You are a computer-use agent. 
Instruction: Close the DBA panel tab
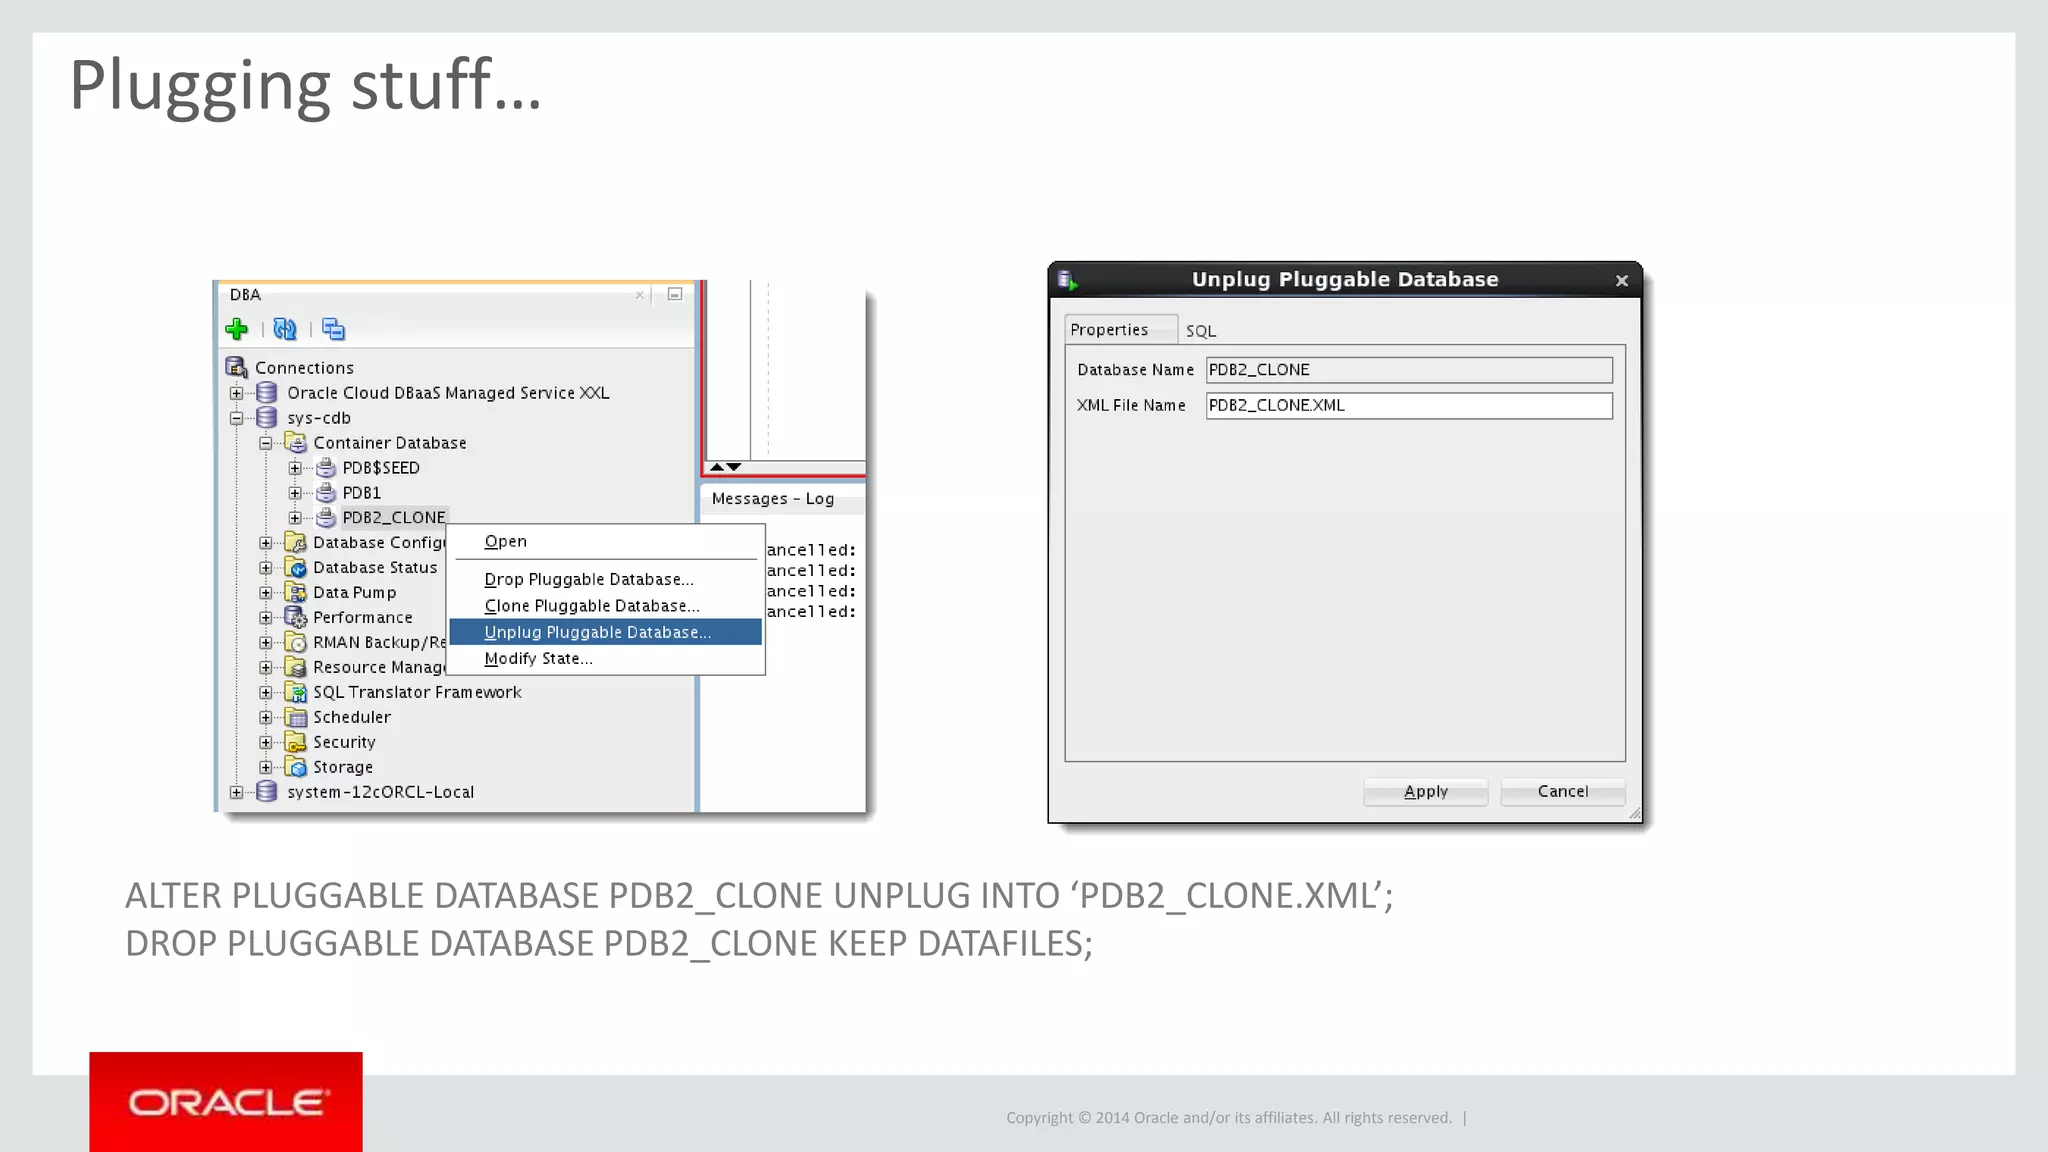640,295
